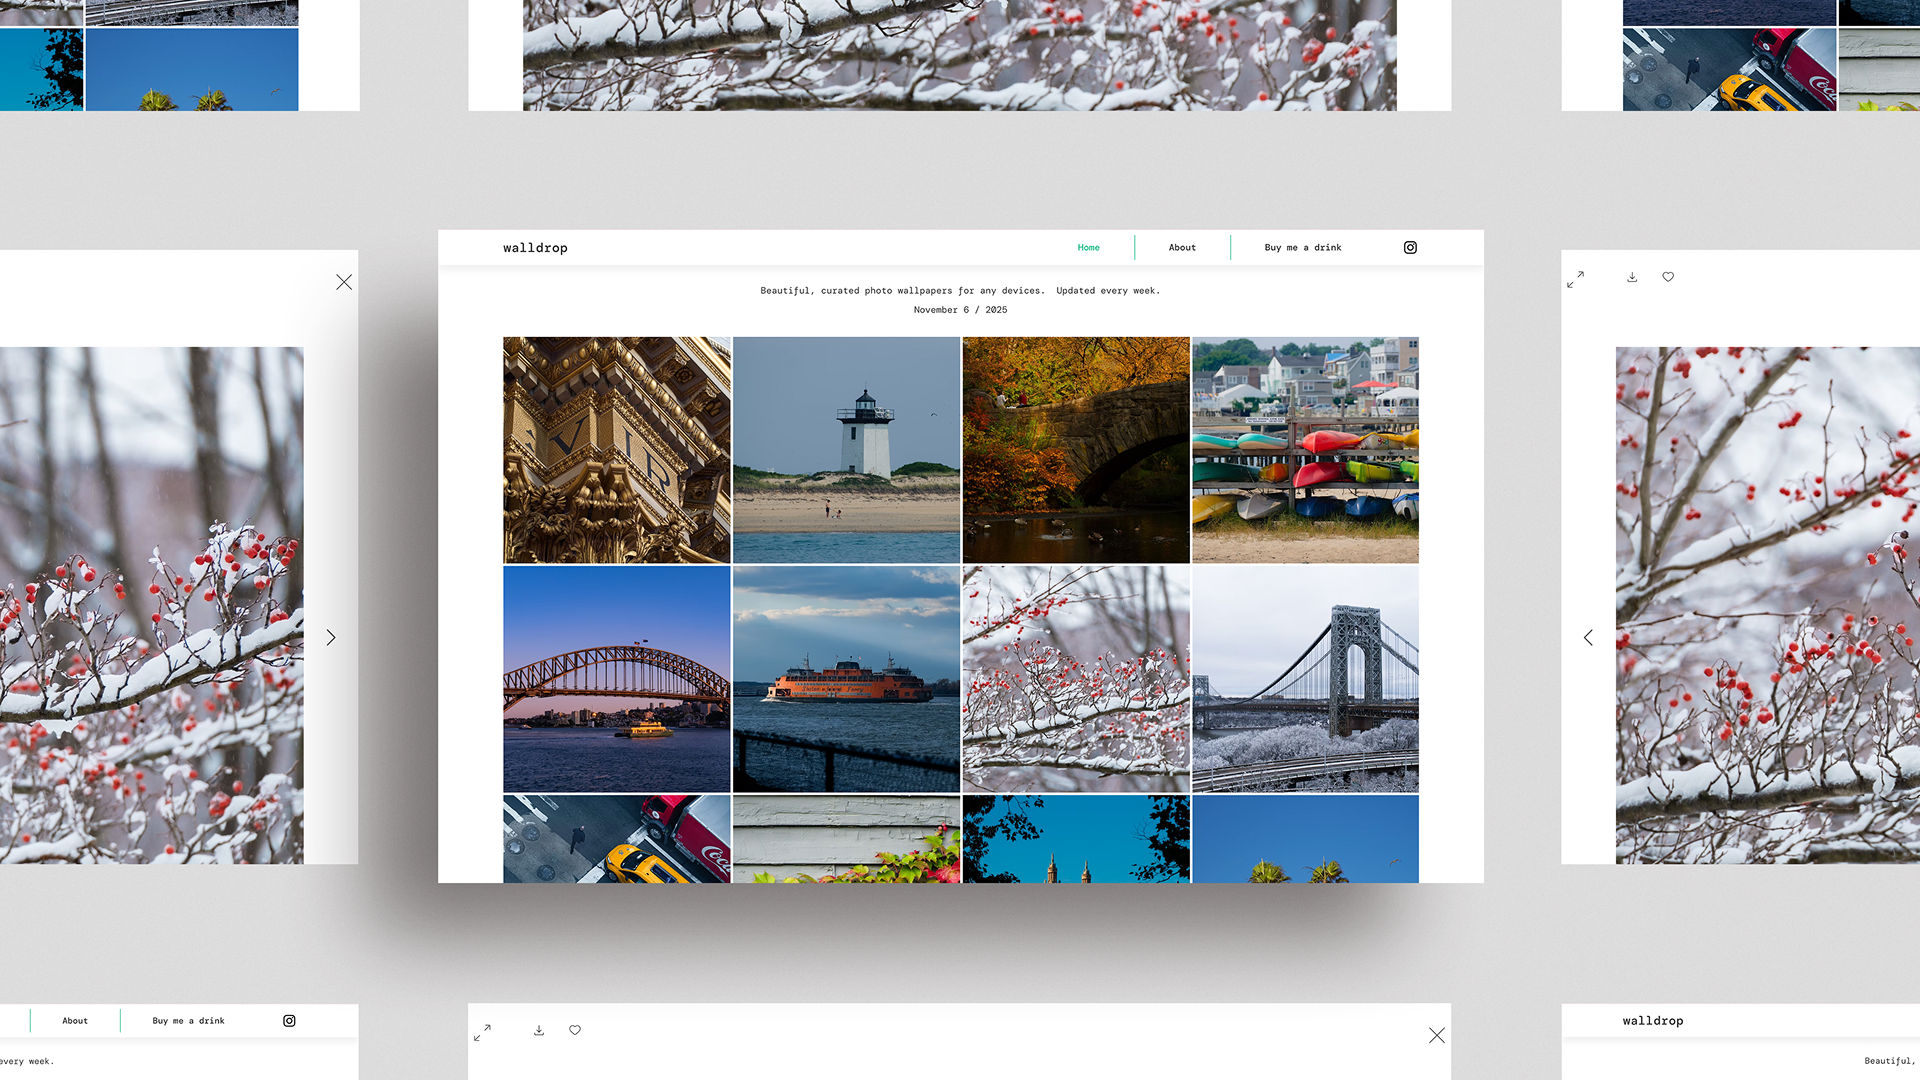
Task: Click About link in bottom-left panel
Action: 75,1021
